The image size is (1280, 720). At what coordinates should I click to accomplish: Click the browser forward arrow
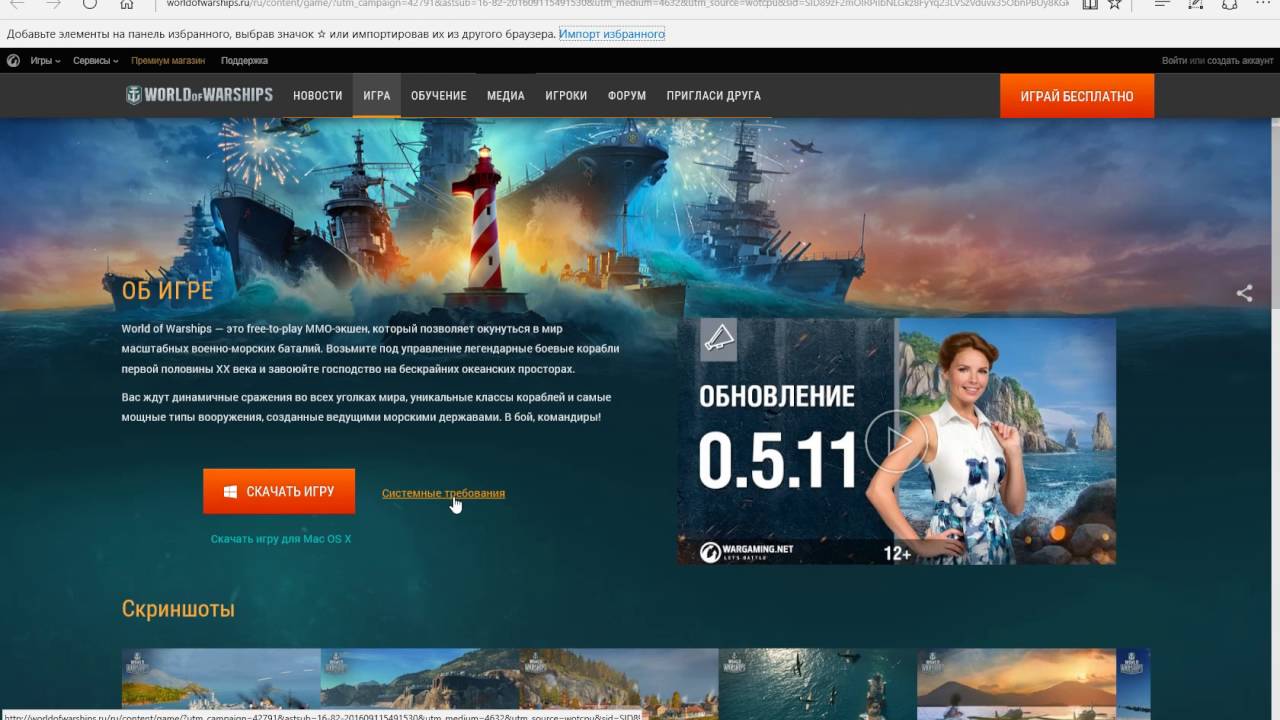tap(53, 5)
